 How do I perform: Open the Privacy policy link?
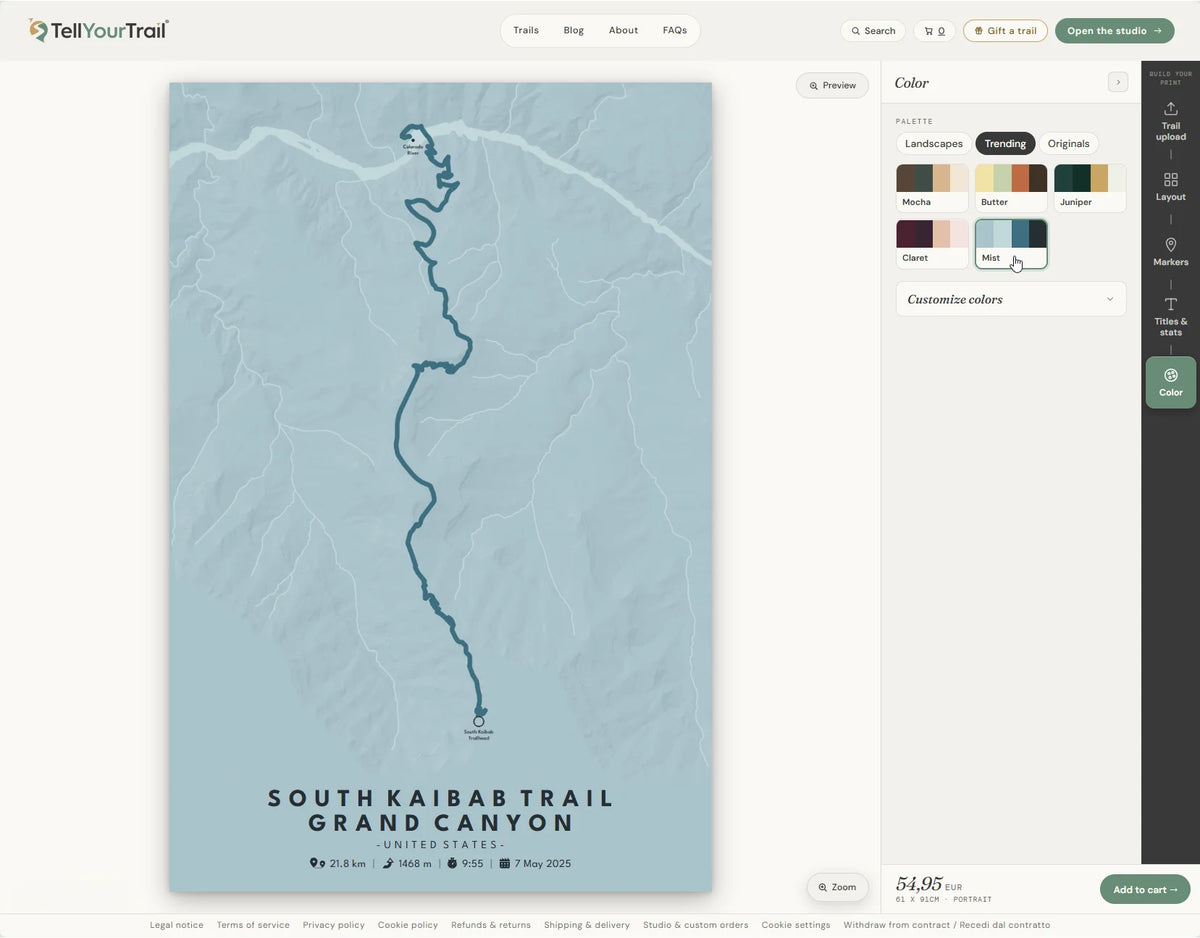tap(334, 925)
